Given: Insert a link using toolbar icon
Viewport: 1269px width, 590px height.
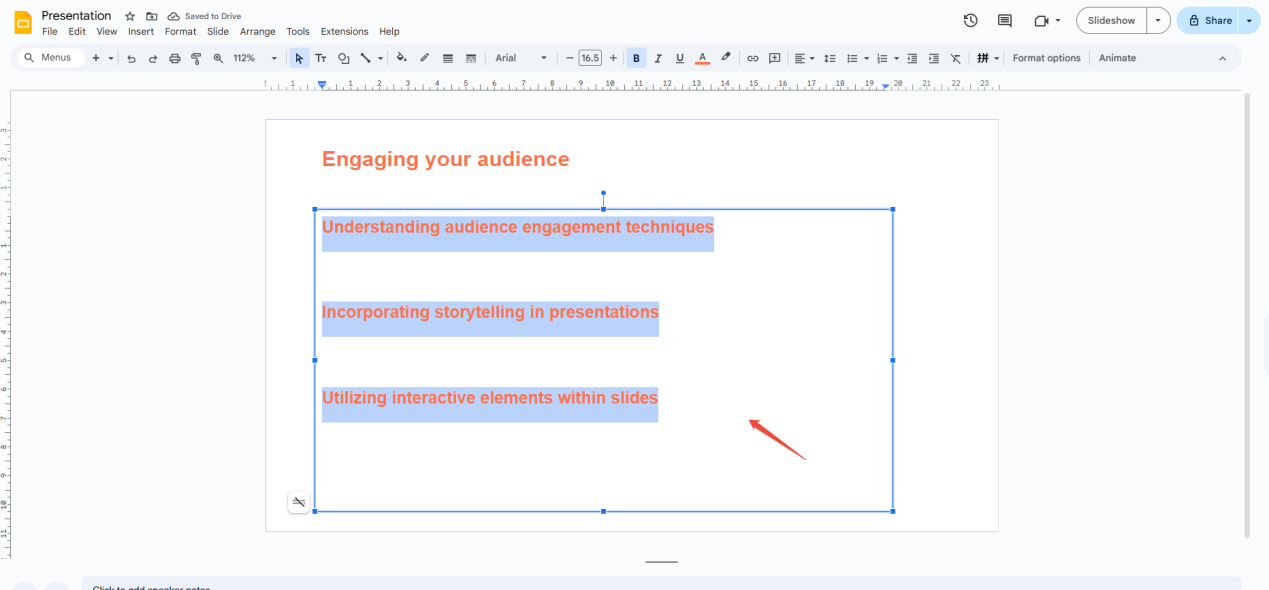Looking at the screenshot, I should pos(753,58).
